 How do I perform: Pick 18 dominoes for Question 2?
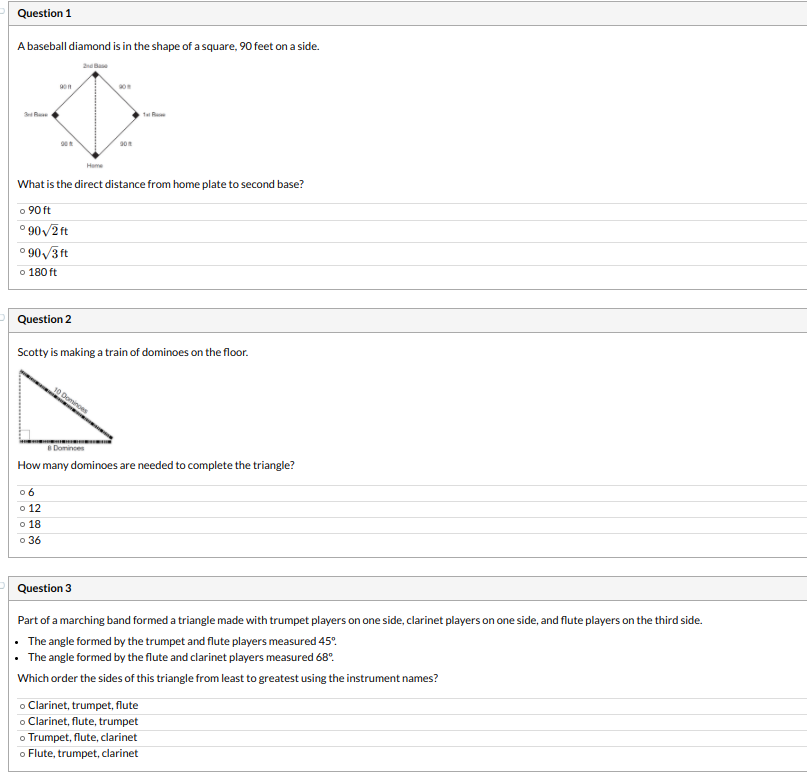pos(22,523)
